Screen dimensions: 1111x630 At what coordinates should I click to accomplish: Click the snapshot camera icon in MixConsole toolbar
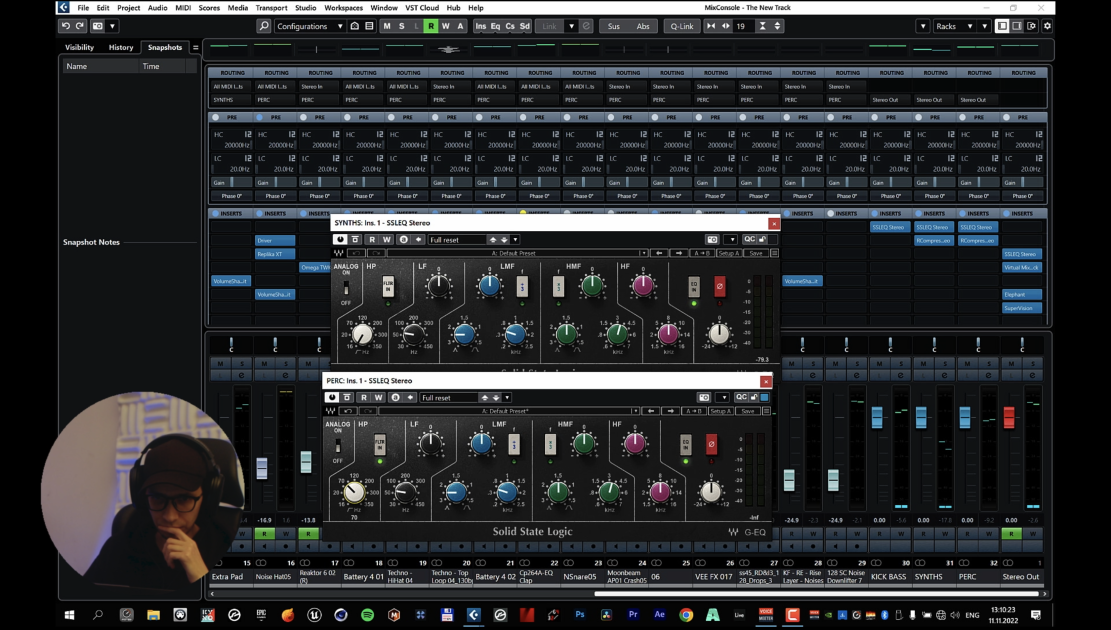tap(98, 26)
